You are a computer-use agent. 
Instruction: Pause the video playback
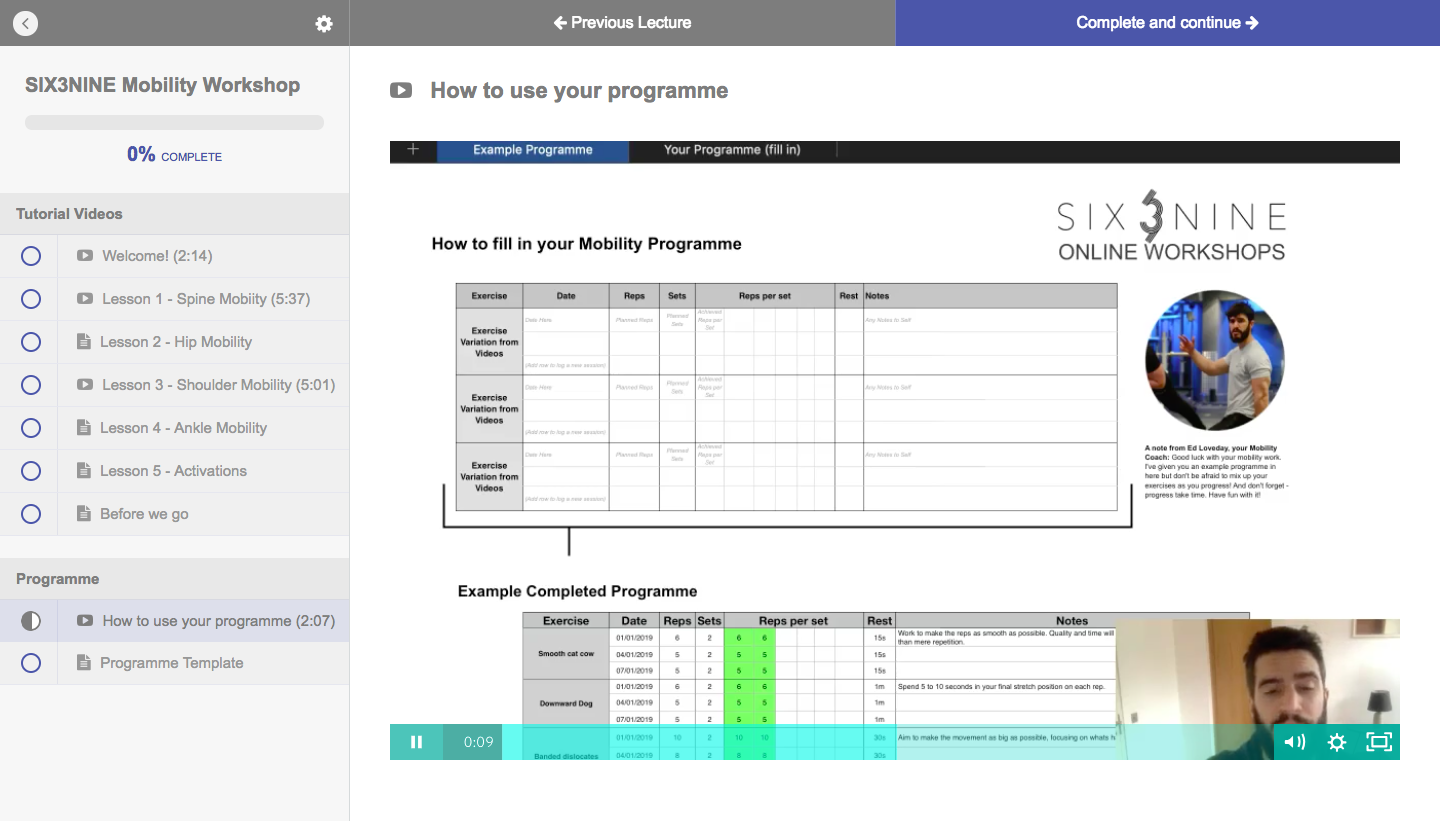coord(416,742)
